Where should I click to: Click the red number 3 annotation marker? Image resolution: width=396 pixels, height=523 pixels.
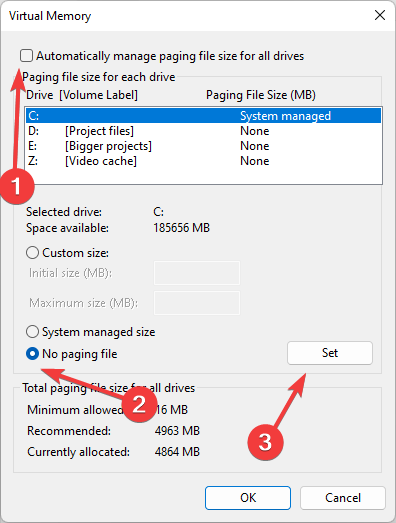(x=265, y=442)
